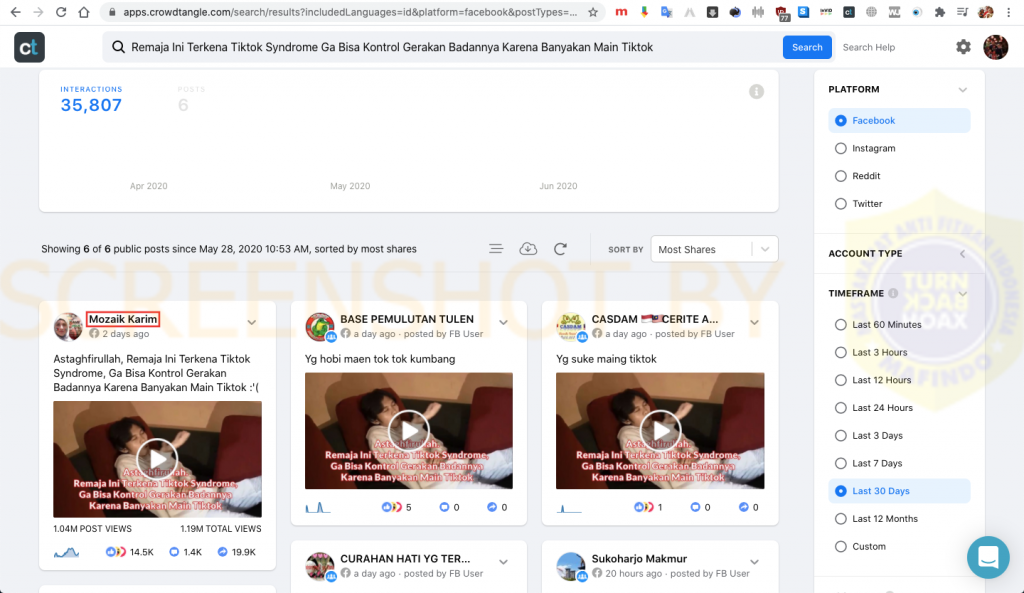Click the info icon on interactions chart
Viewport: 1024px width, 593px height.
point(756,91)
